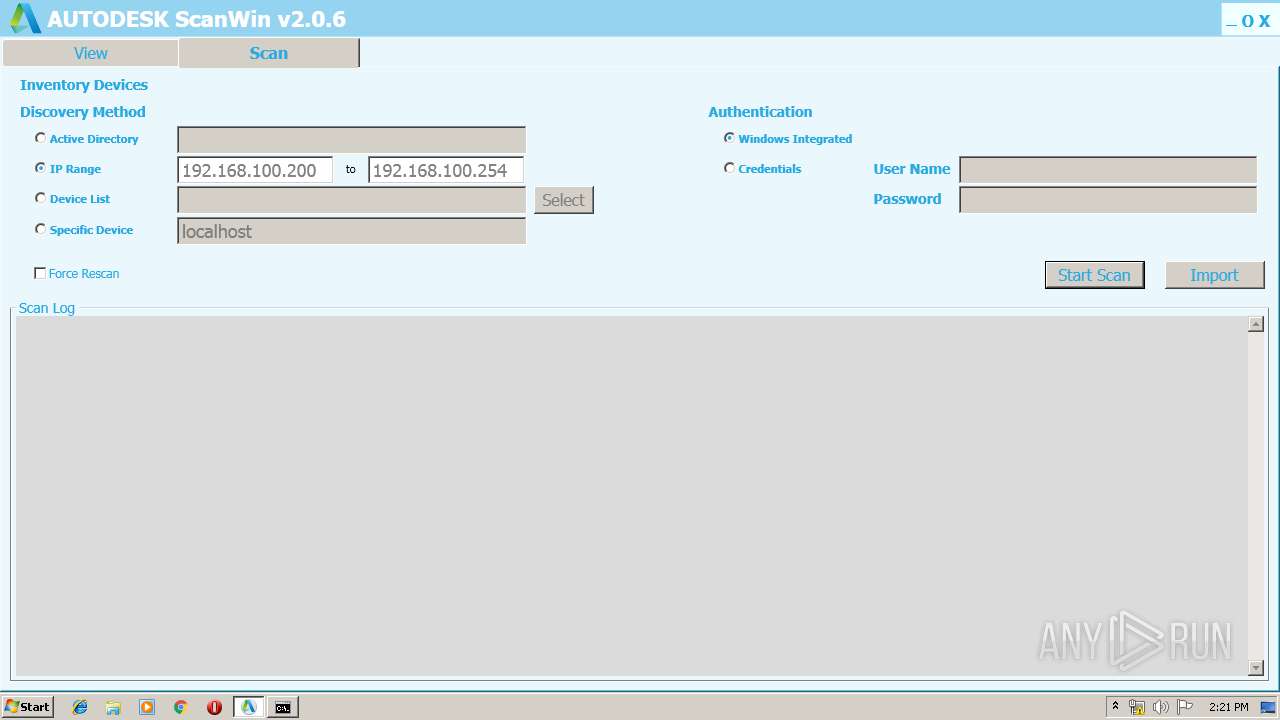Focus the end IP field 192.168.100.254

point(446,170)
